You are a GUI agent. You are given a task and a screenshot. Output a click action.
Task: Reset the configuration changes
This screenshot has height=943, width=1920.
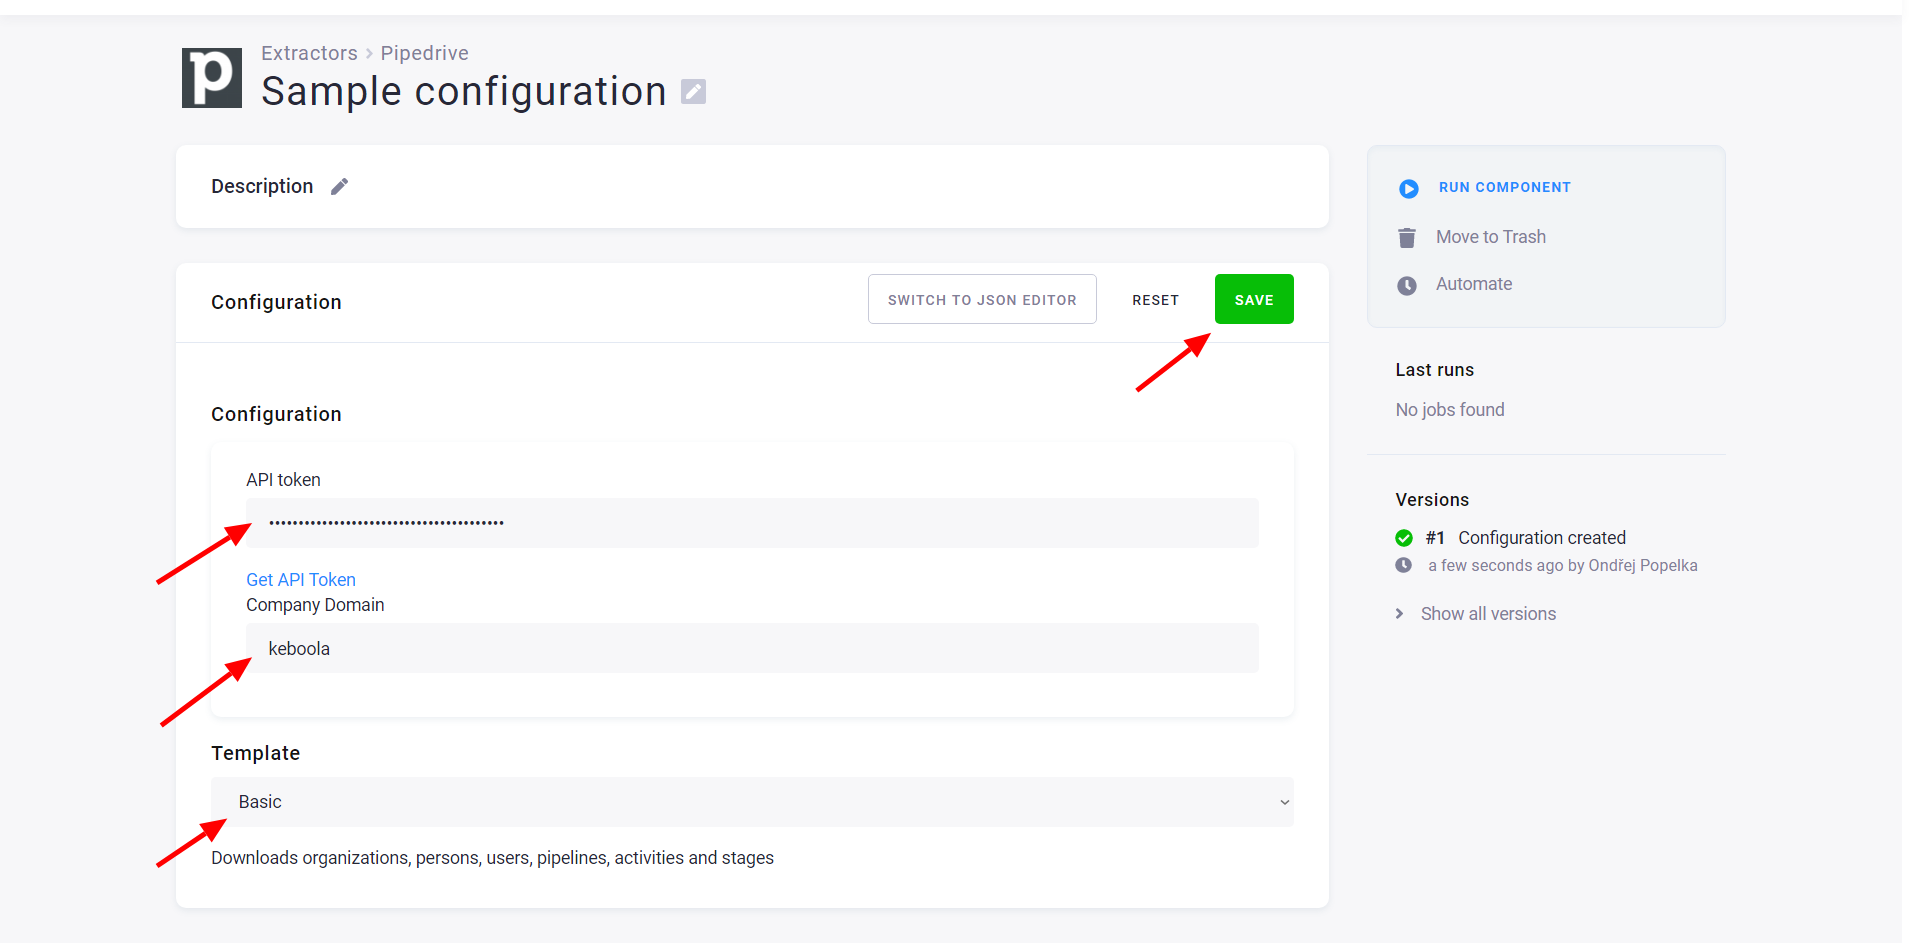[x=1155, y=300]
